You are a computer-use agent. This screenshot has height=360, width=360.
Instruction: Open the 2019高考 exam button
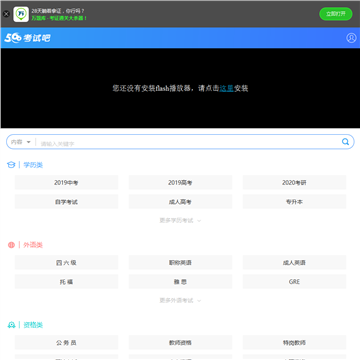point(180,182)
